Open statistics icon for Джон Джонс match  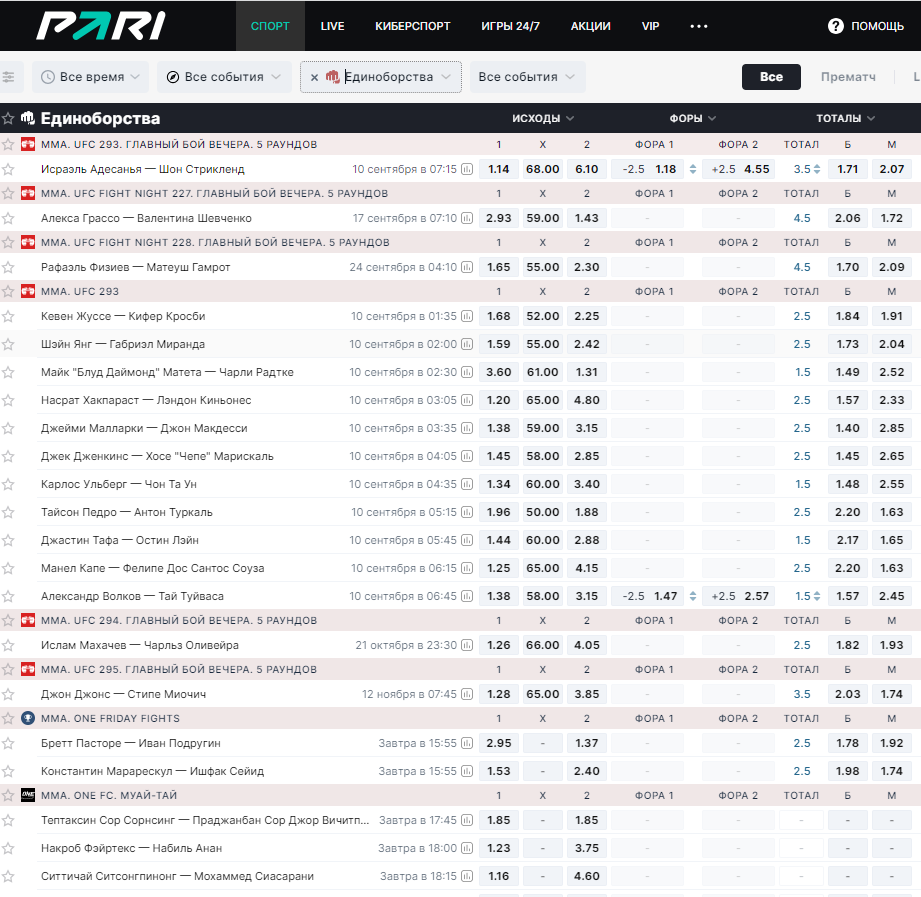(467, 694)
